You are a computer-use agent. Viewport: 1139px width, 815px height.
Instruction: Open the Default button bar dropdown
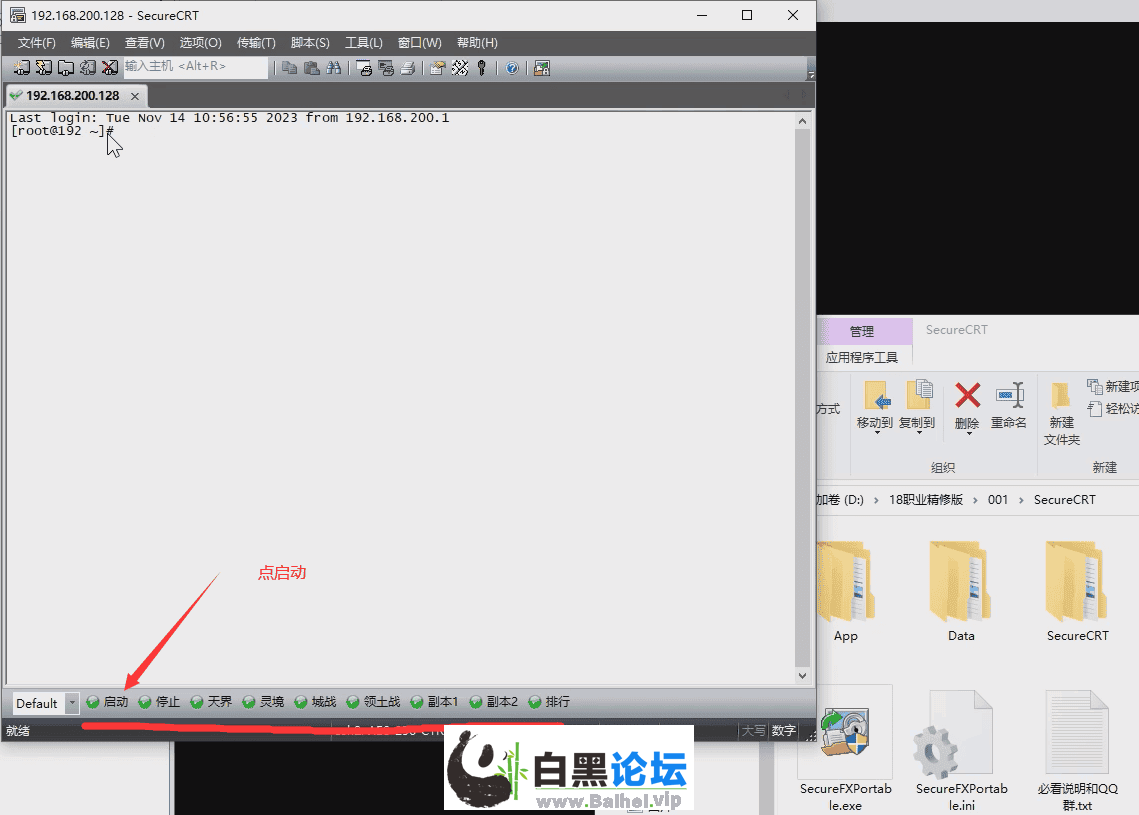coord(72,703)
